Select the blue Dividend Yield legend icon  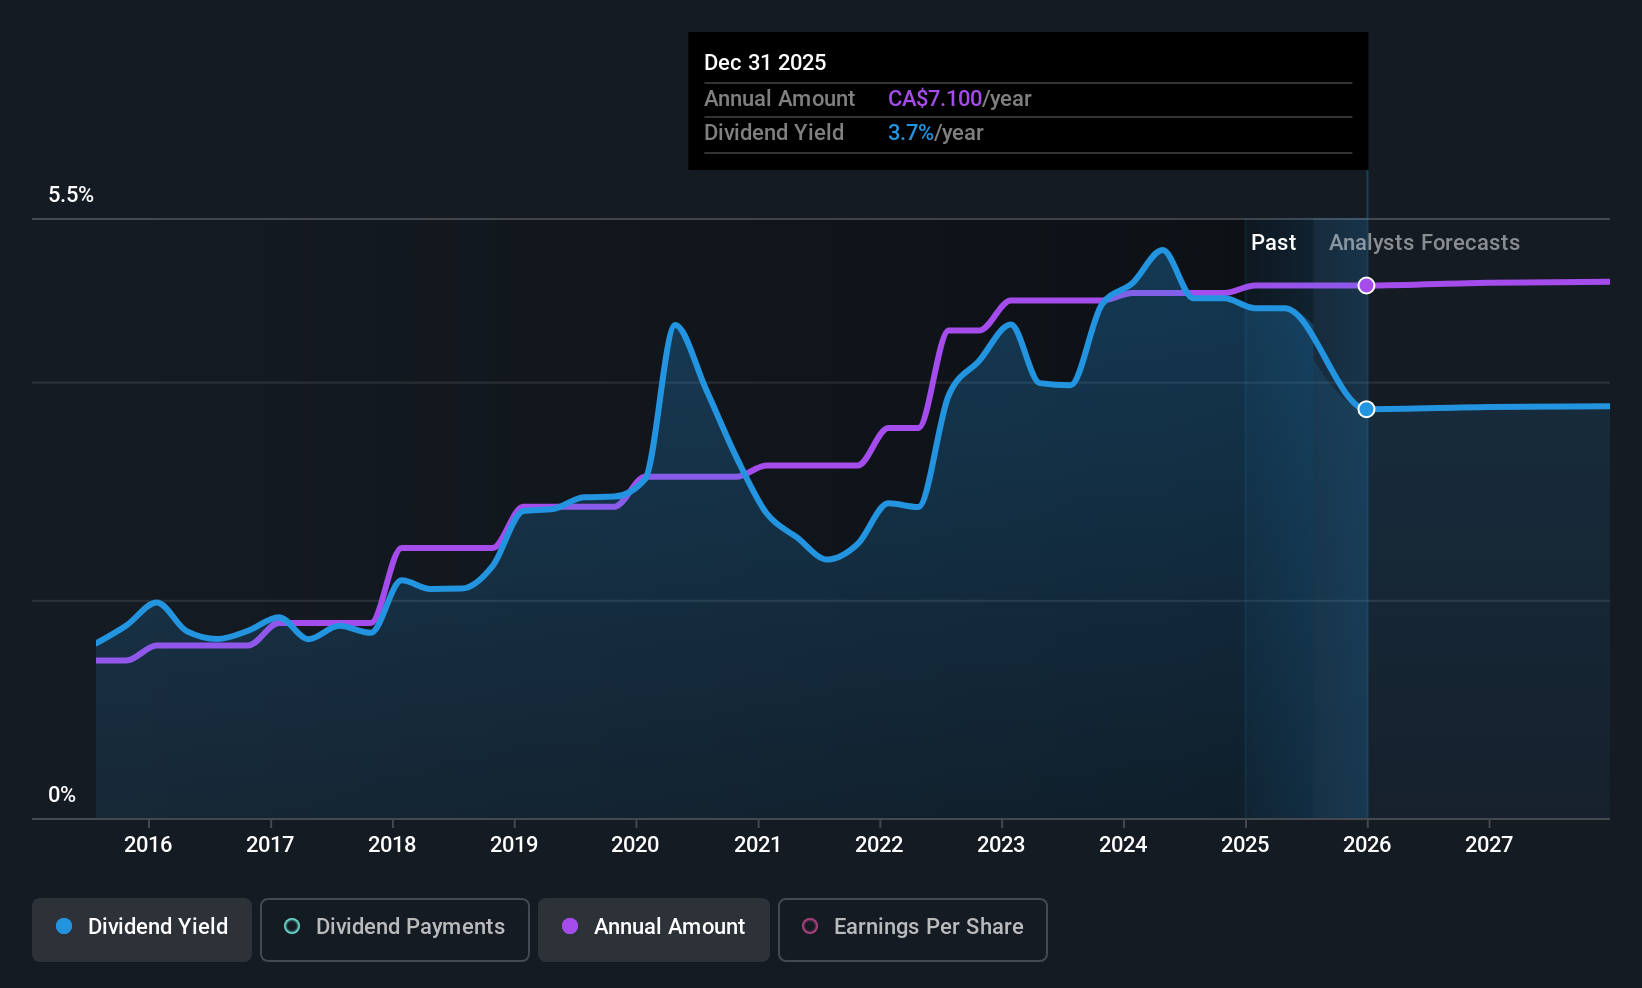pyautogui.click(x=64, y=927)
